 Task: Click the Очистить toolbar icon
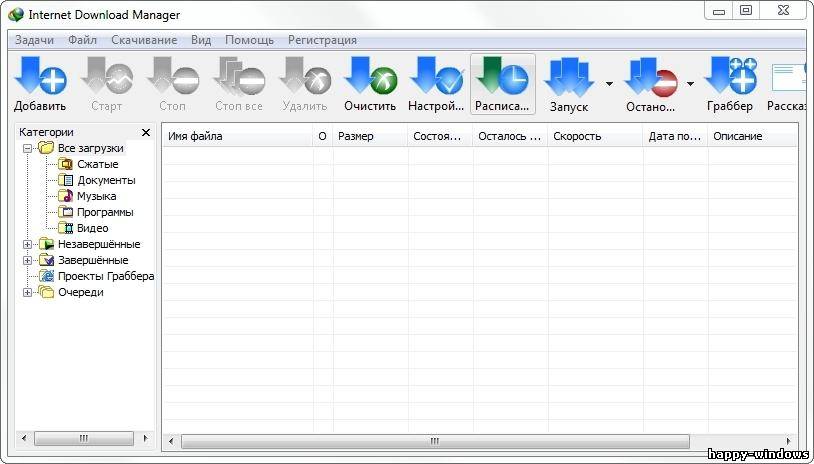(371, 76)
